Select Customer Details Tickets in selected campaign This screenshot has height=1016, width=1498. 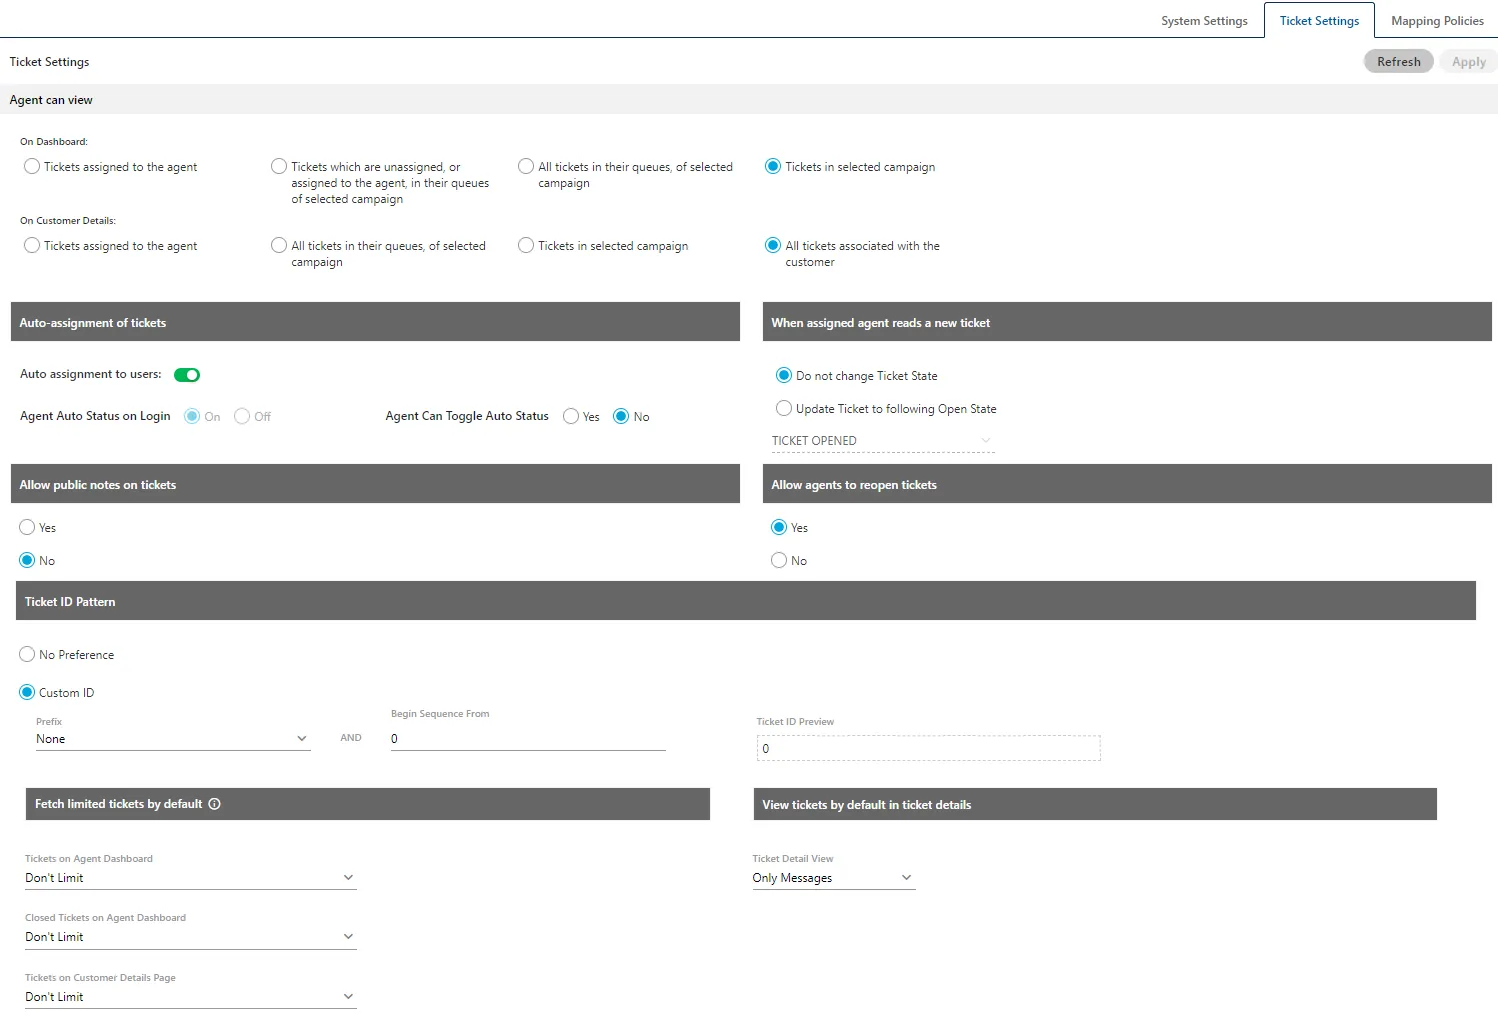pyautogui.click(x=526, y=245)
